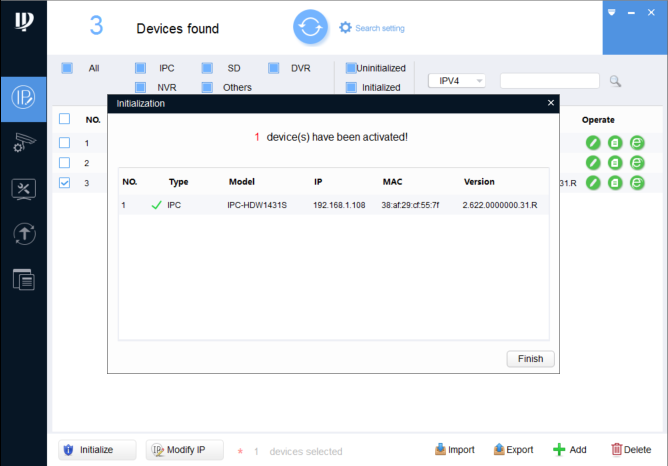Image resolution: width=668 pixels, height=466 pixels.
Task: Open Search setting via the gear icon
Action: (x=345, y=28)
